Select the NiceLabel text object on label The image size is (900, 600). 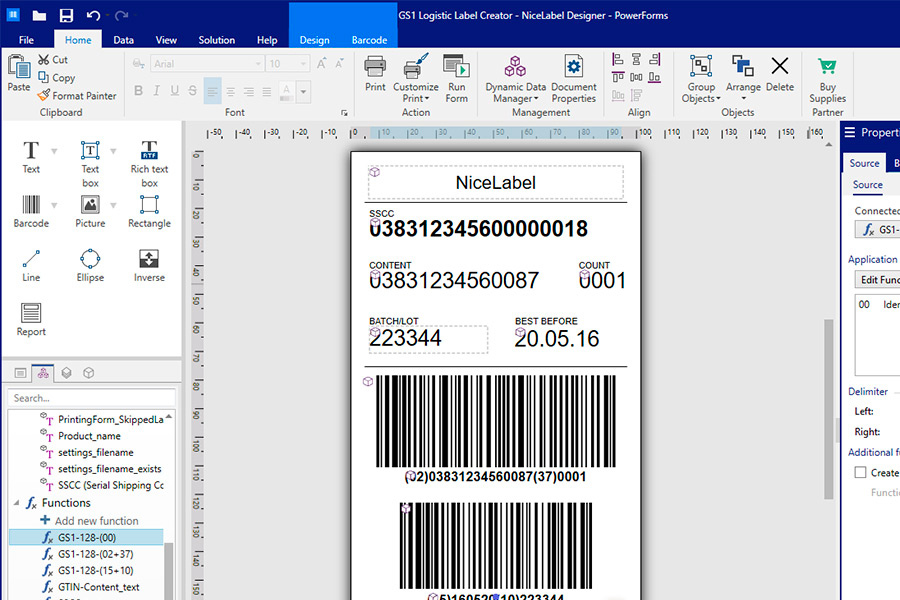click(496, 183)
